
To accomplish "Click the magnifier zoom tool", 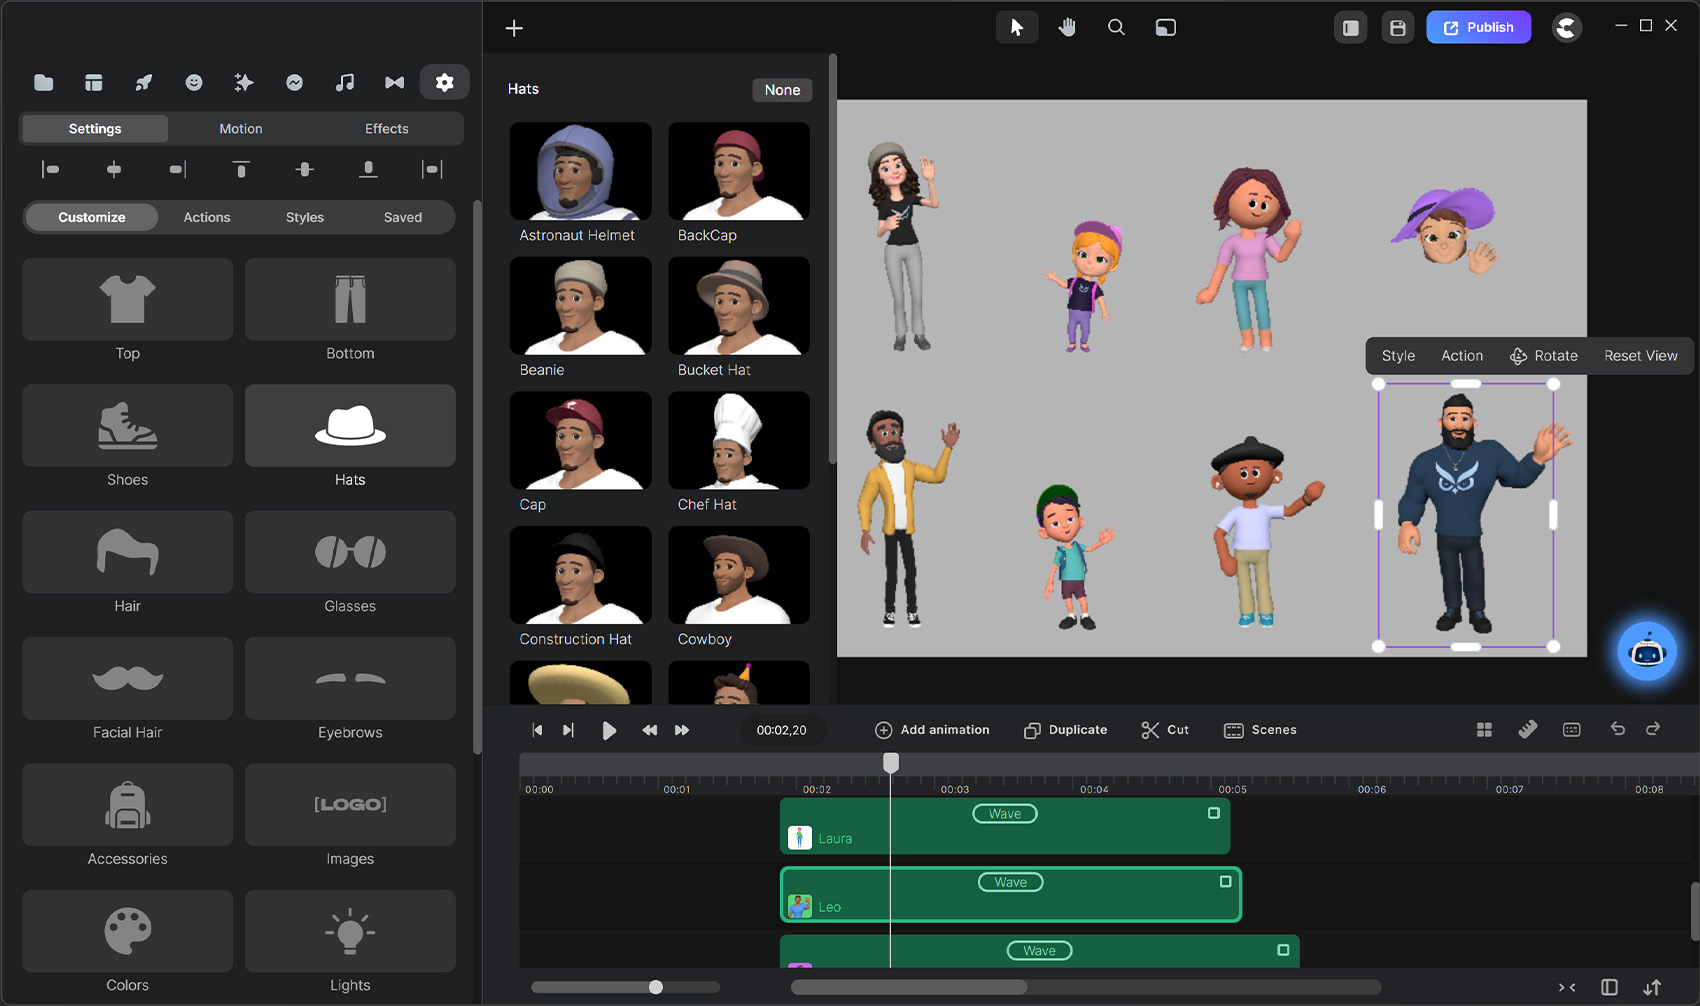I will click(x=1116, y=28).
